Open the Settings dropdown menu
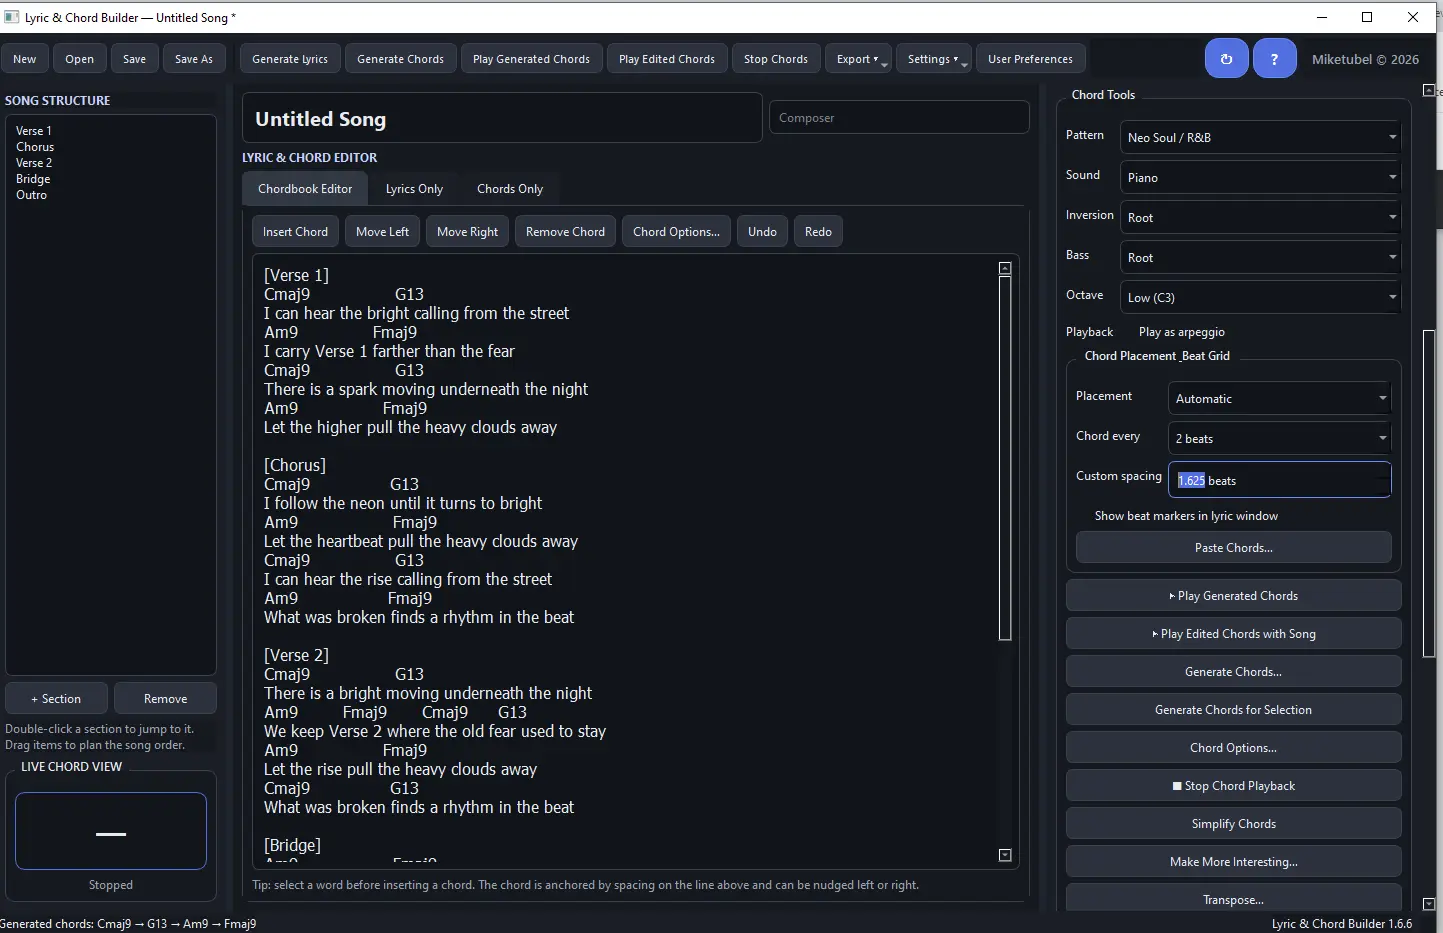Image resolution: width=1443 pixels, height=933 pixels. [x=933, y=59]
